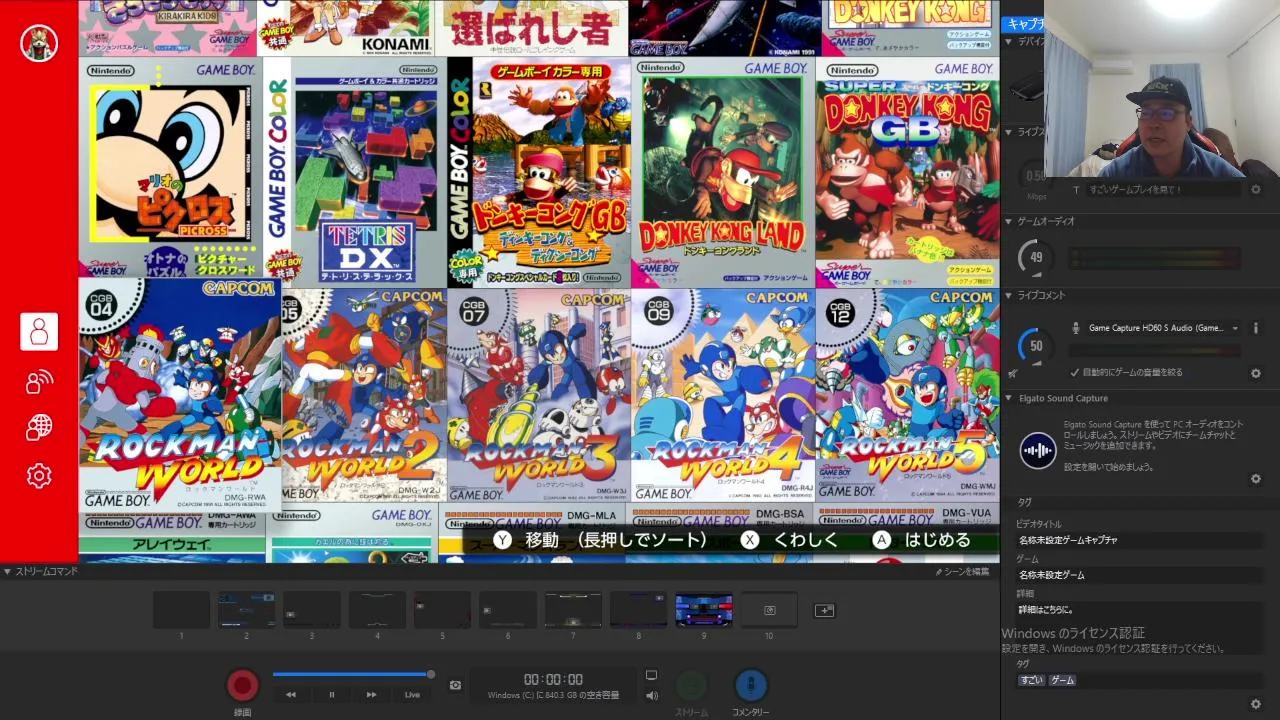Select scene thumbnail 4
The image size is (1280, 720).
(377, 610)
